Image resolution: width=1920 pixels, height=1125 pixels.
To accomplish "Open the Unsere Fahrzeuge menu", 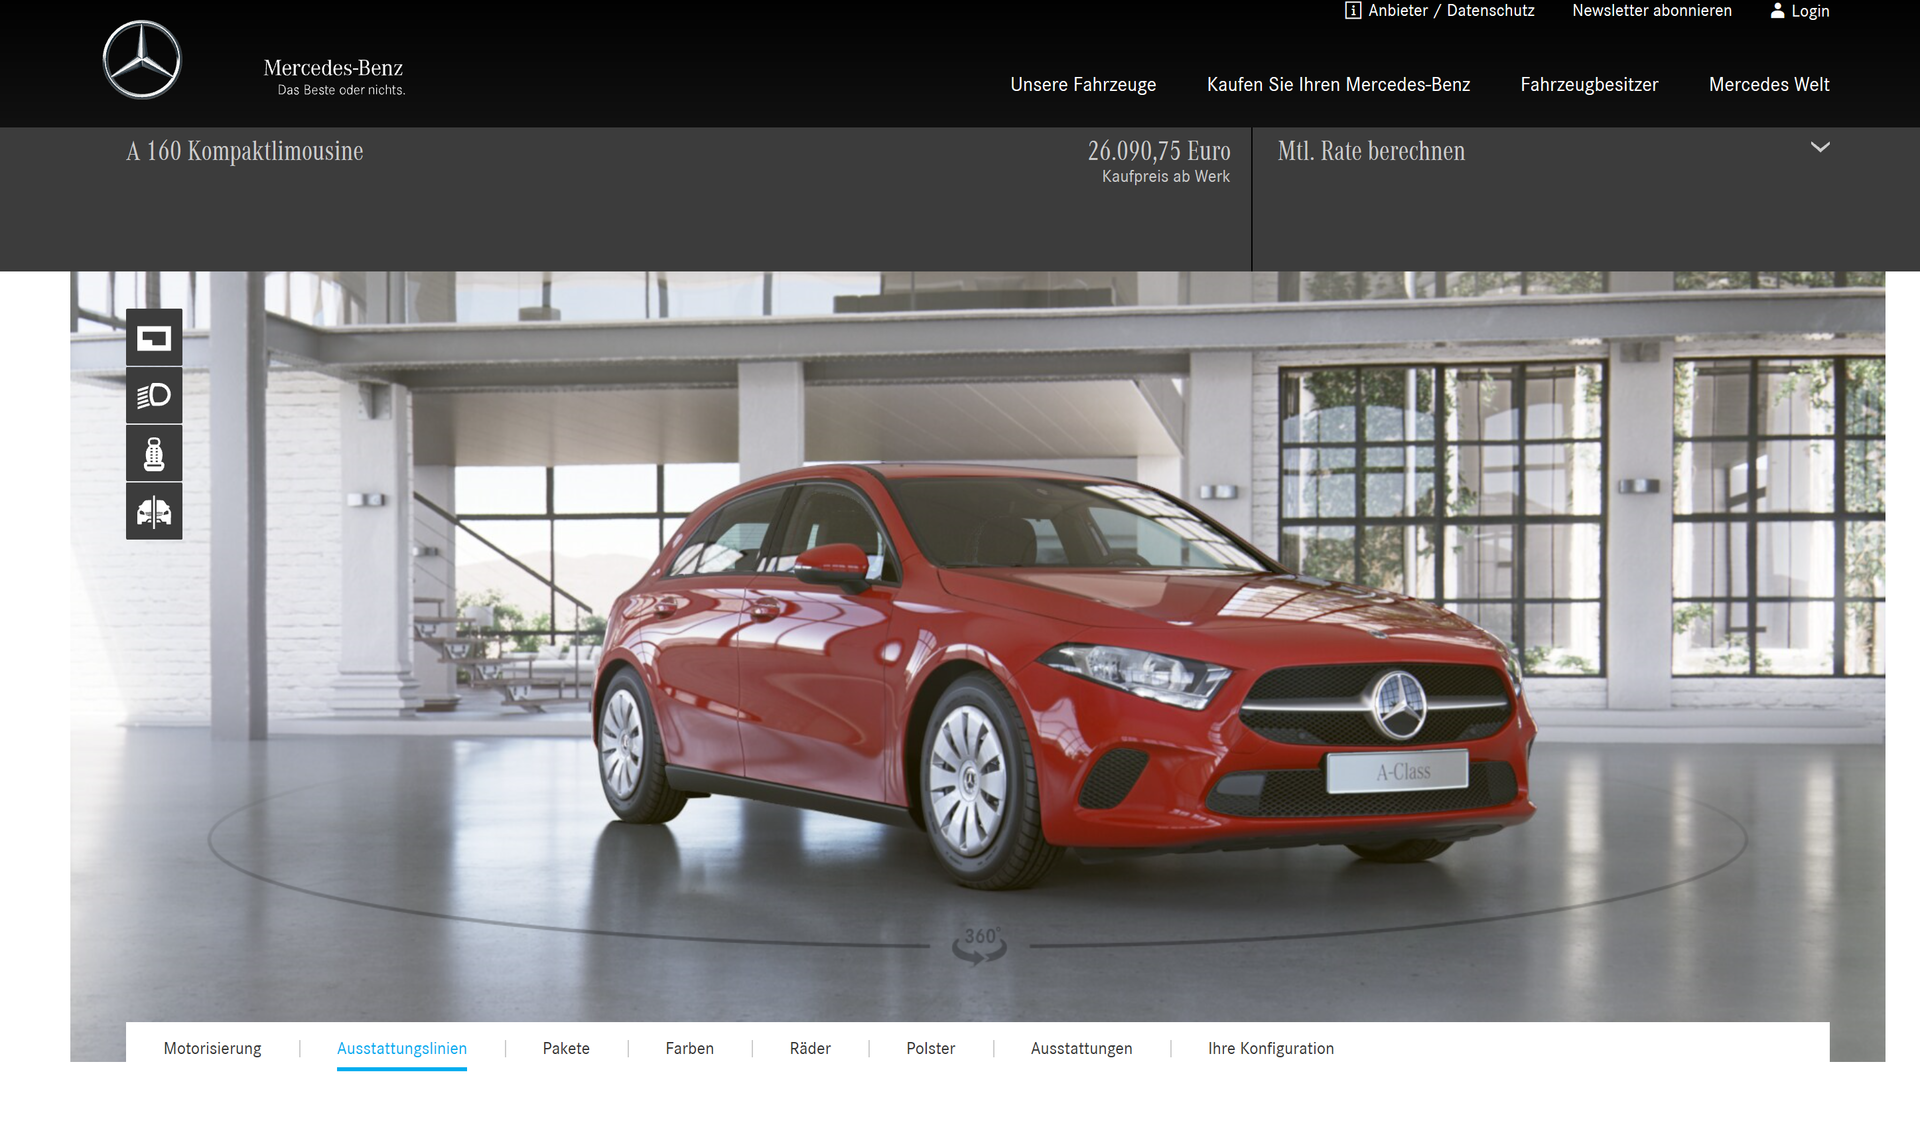I will (x=1083, y=85).
